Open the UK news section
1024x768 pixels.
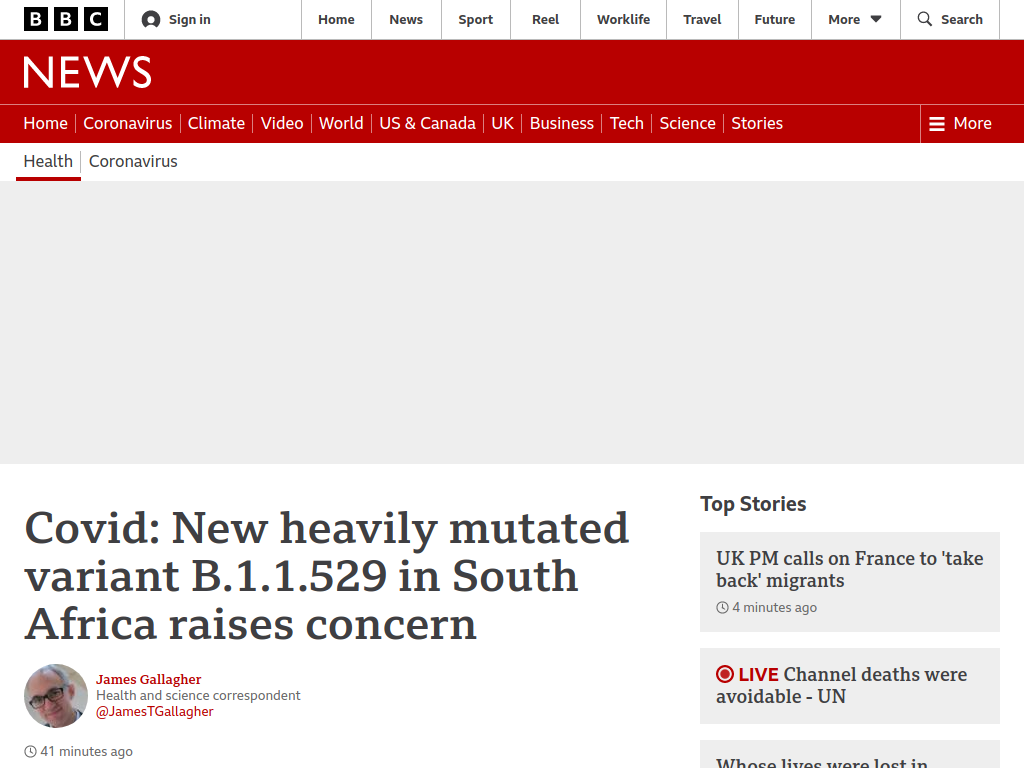(503, 123)
